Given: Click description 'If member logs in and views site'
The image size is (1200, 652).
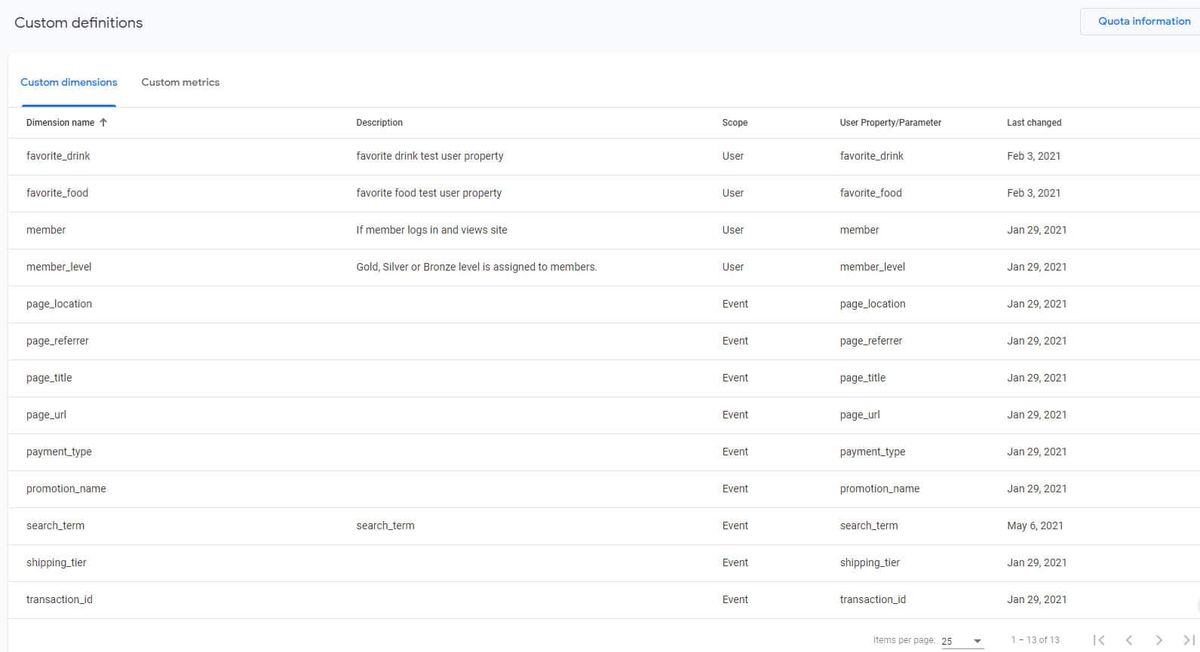Looking at the screenshot, I should 432,230.
